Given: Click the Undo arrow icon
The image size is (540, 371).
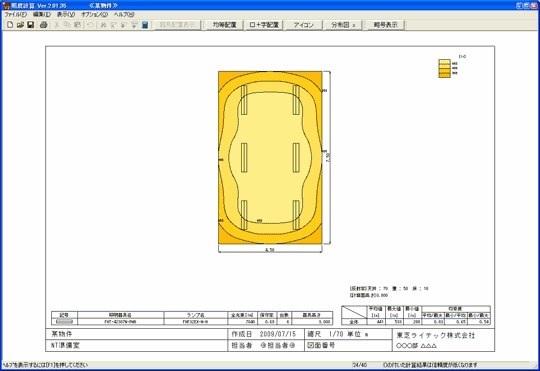Looking at the screenshot, I should point(90,25).
